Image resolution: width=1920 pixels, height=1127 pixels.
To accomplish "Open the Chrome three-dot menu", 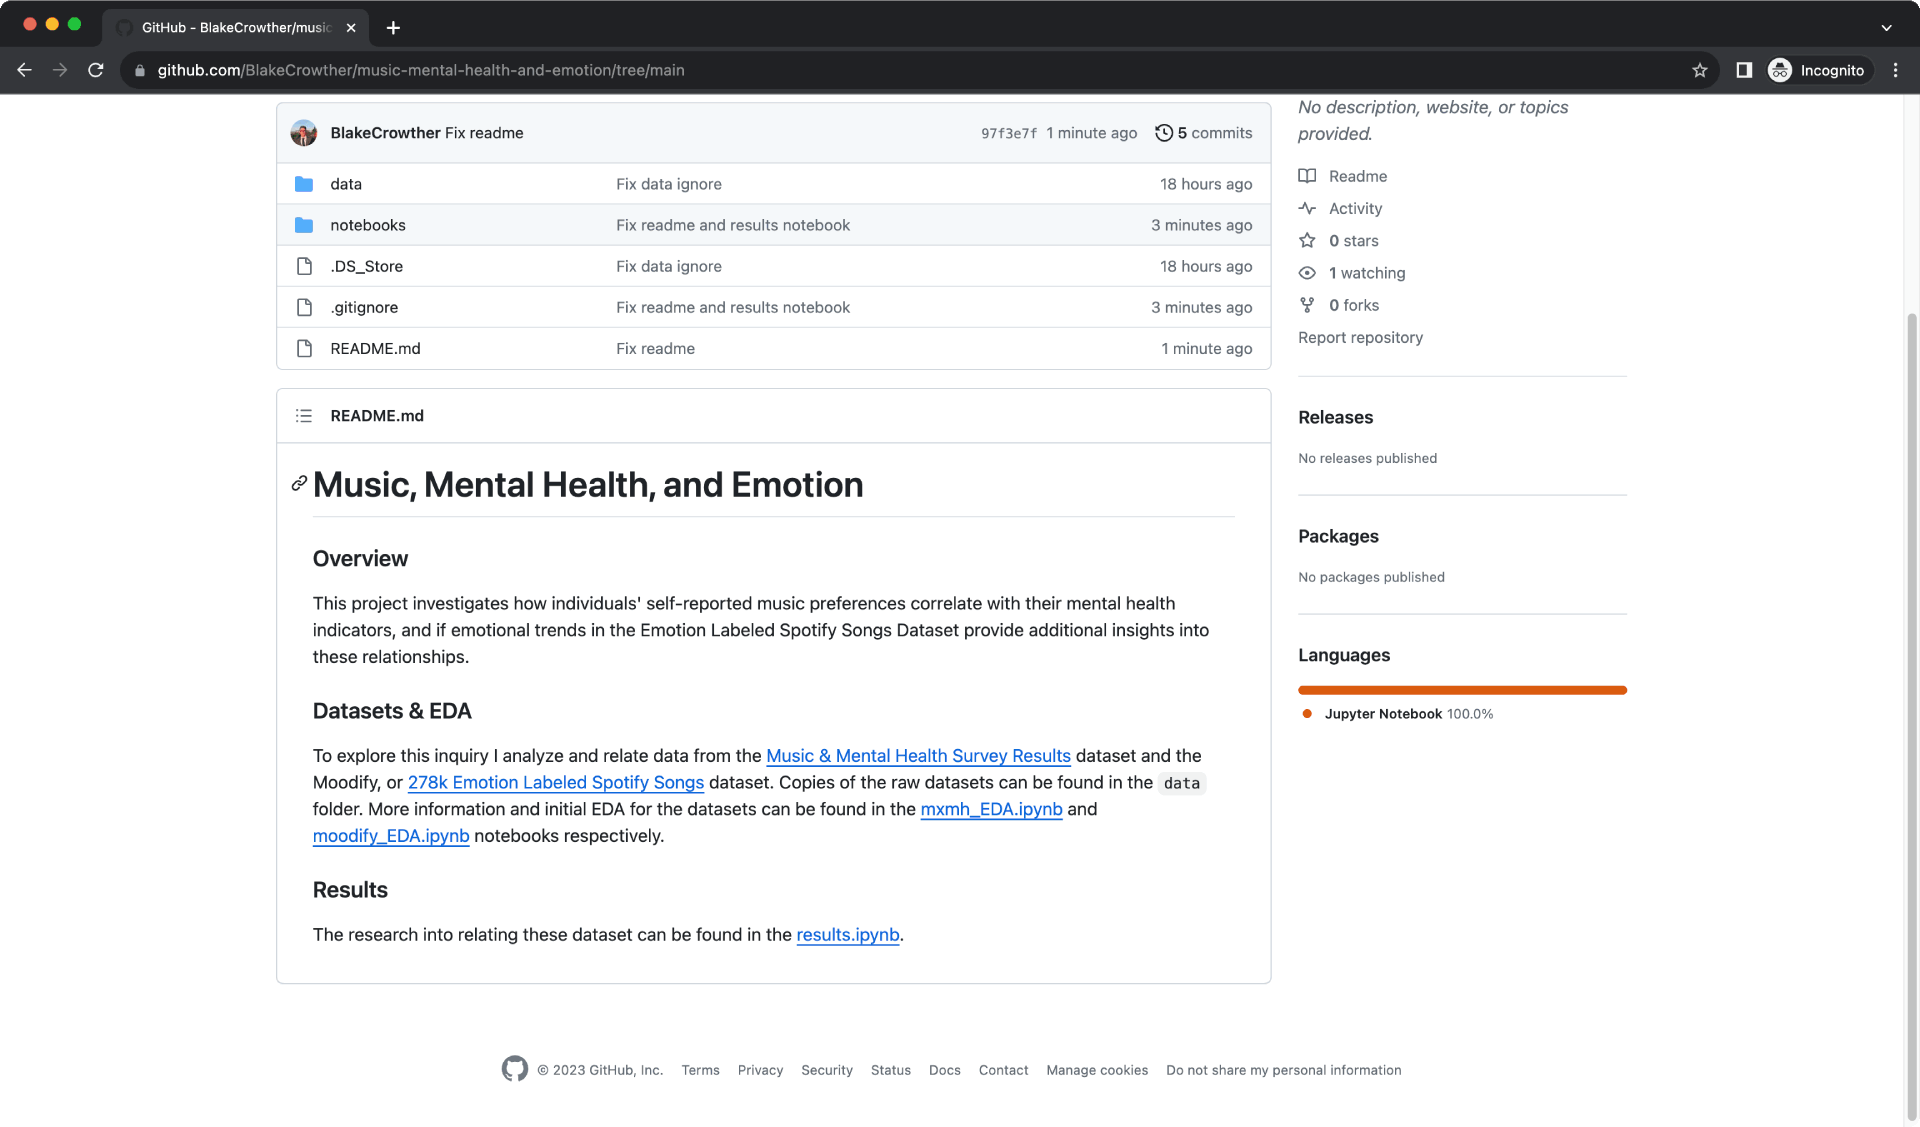I will tap(1895, 70).
